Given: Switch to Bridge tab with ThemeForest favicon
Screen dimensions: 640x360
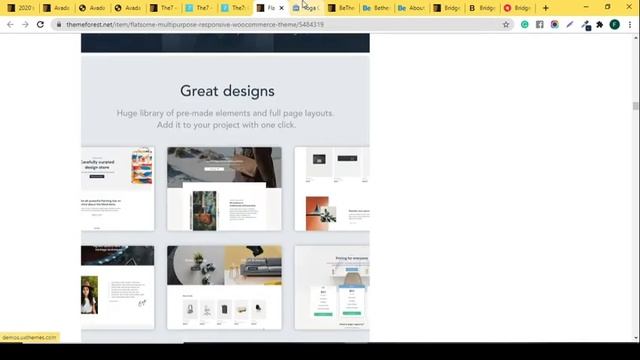Looking at the screenshot, I should tap(447, 8).
